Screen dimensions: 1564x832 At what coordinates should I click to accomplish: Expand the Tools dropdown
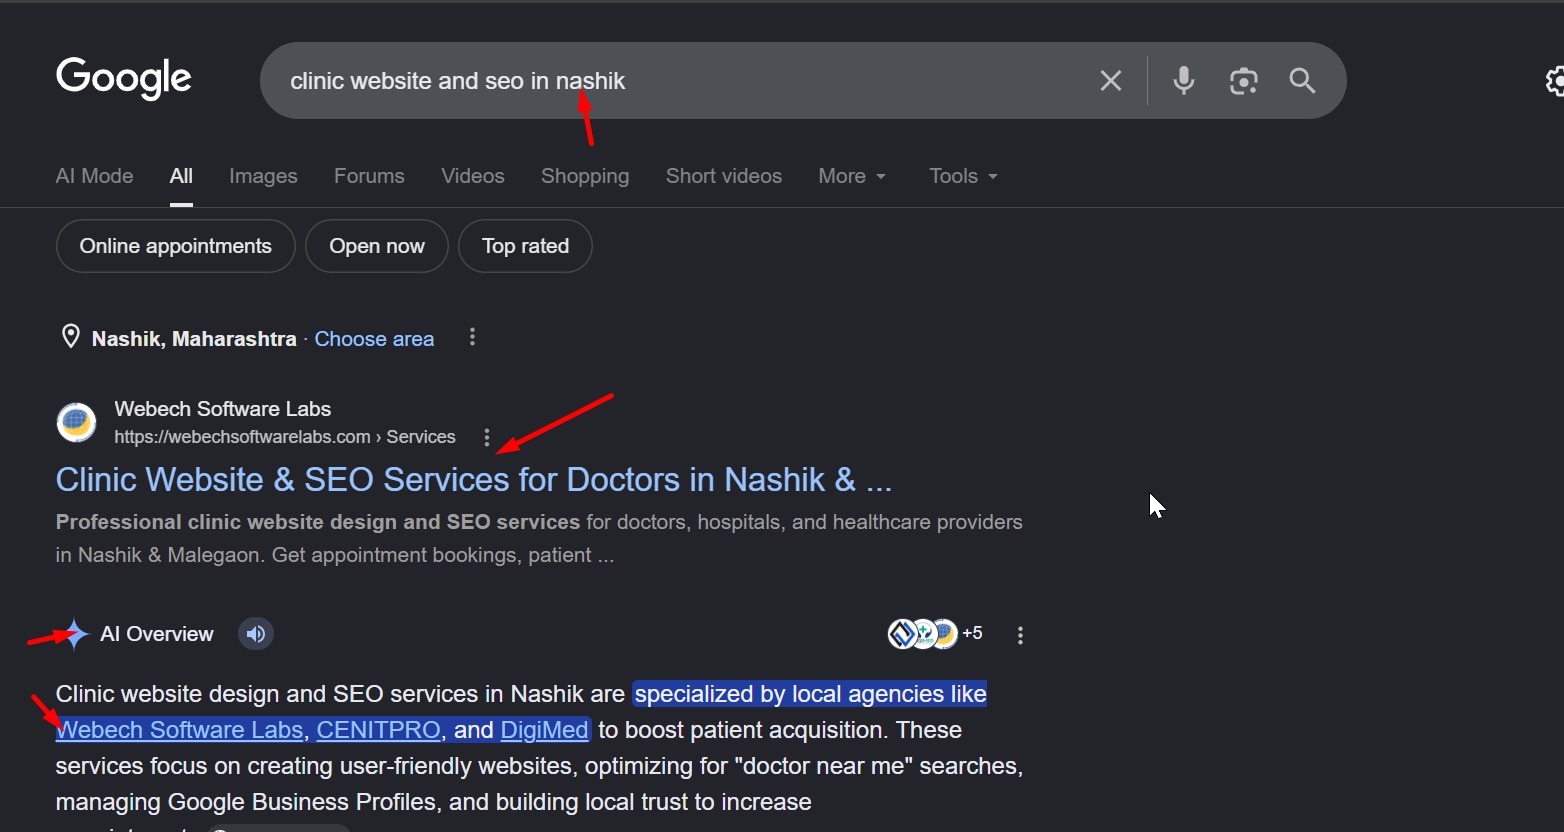(963, 176)
